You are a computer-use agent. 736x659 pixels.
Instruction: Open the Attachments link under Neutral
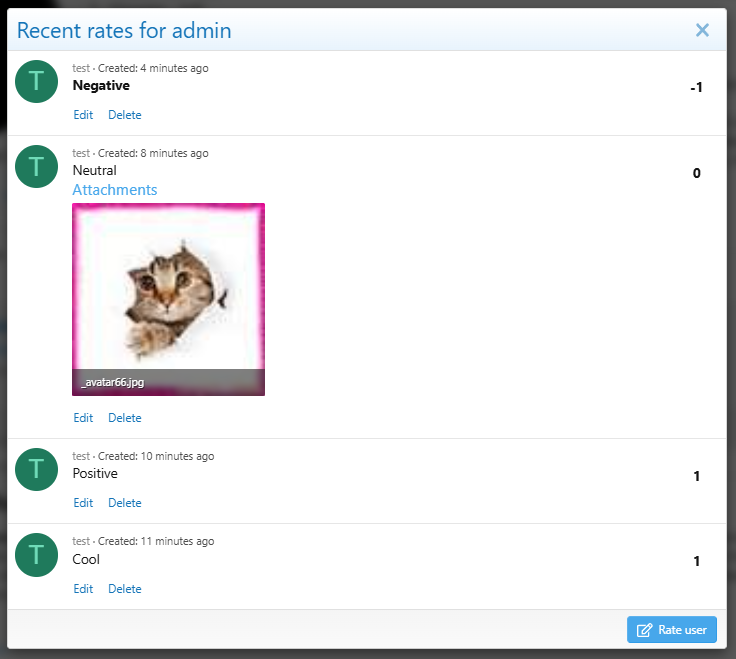(115, 190)
